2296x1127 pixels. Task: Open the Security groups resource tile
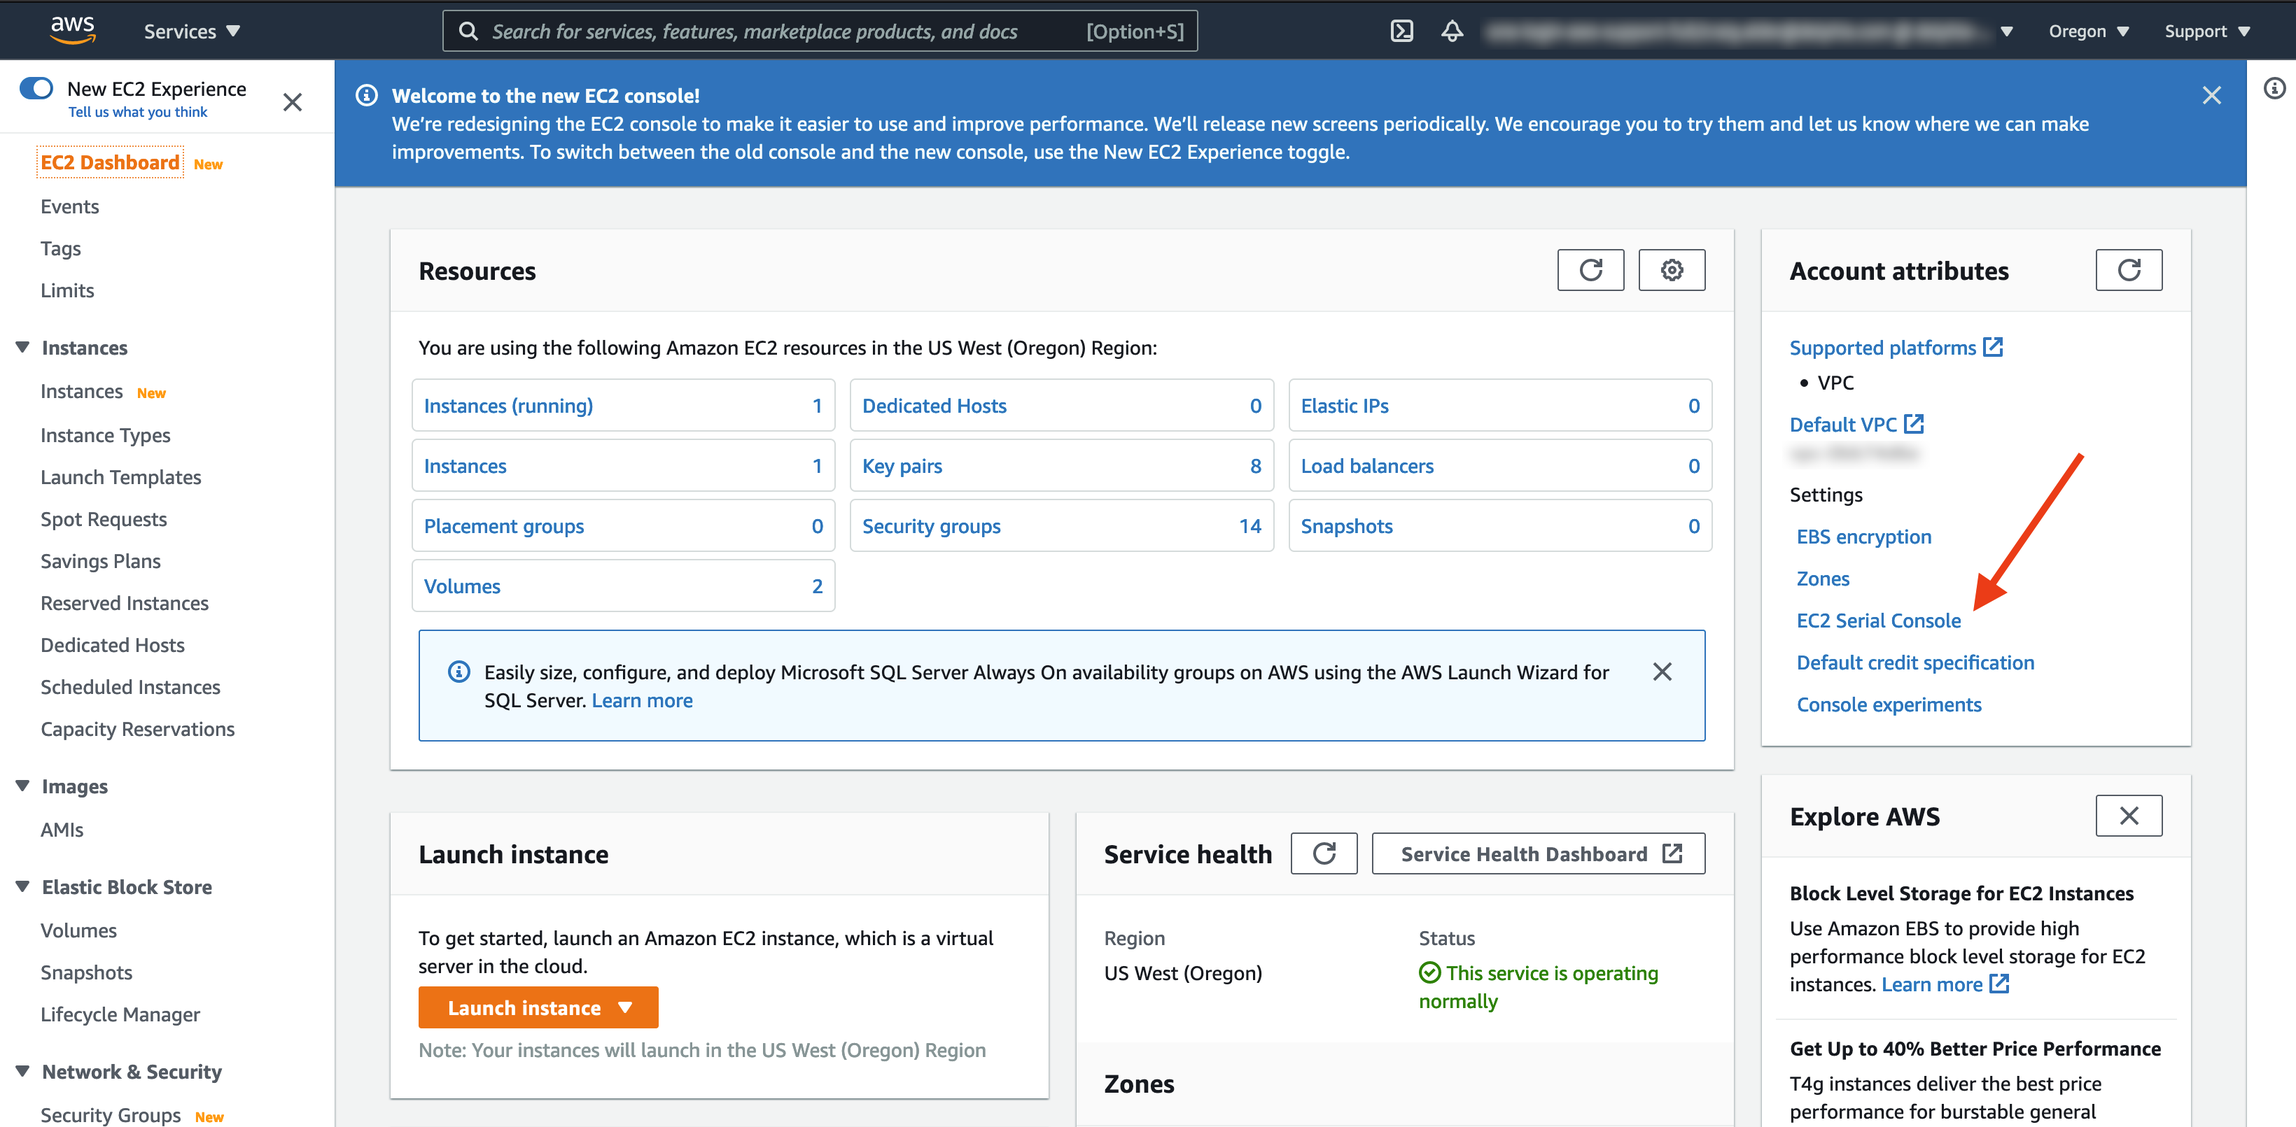tap(1061, 526)
